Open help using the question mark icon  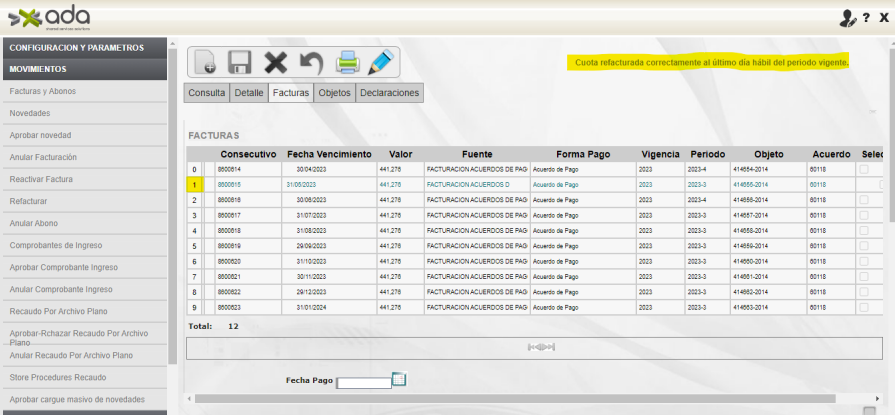click(866, 18)
